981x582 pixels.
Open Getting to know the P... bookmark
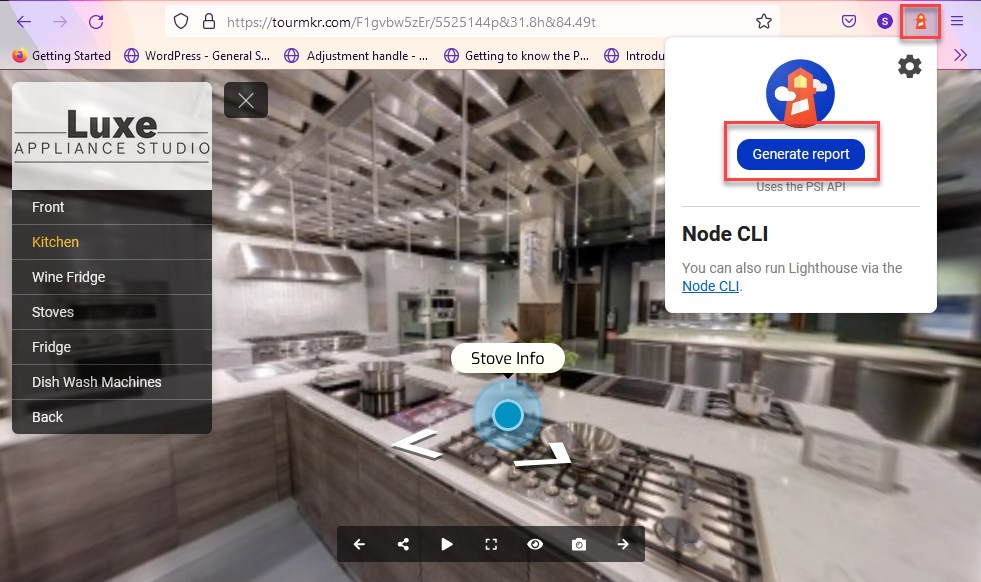[517, 56]
